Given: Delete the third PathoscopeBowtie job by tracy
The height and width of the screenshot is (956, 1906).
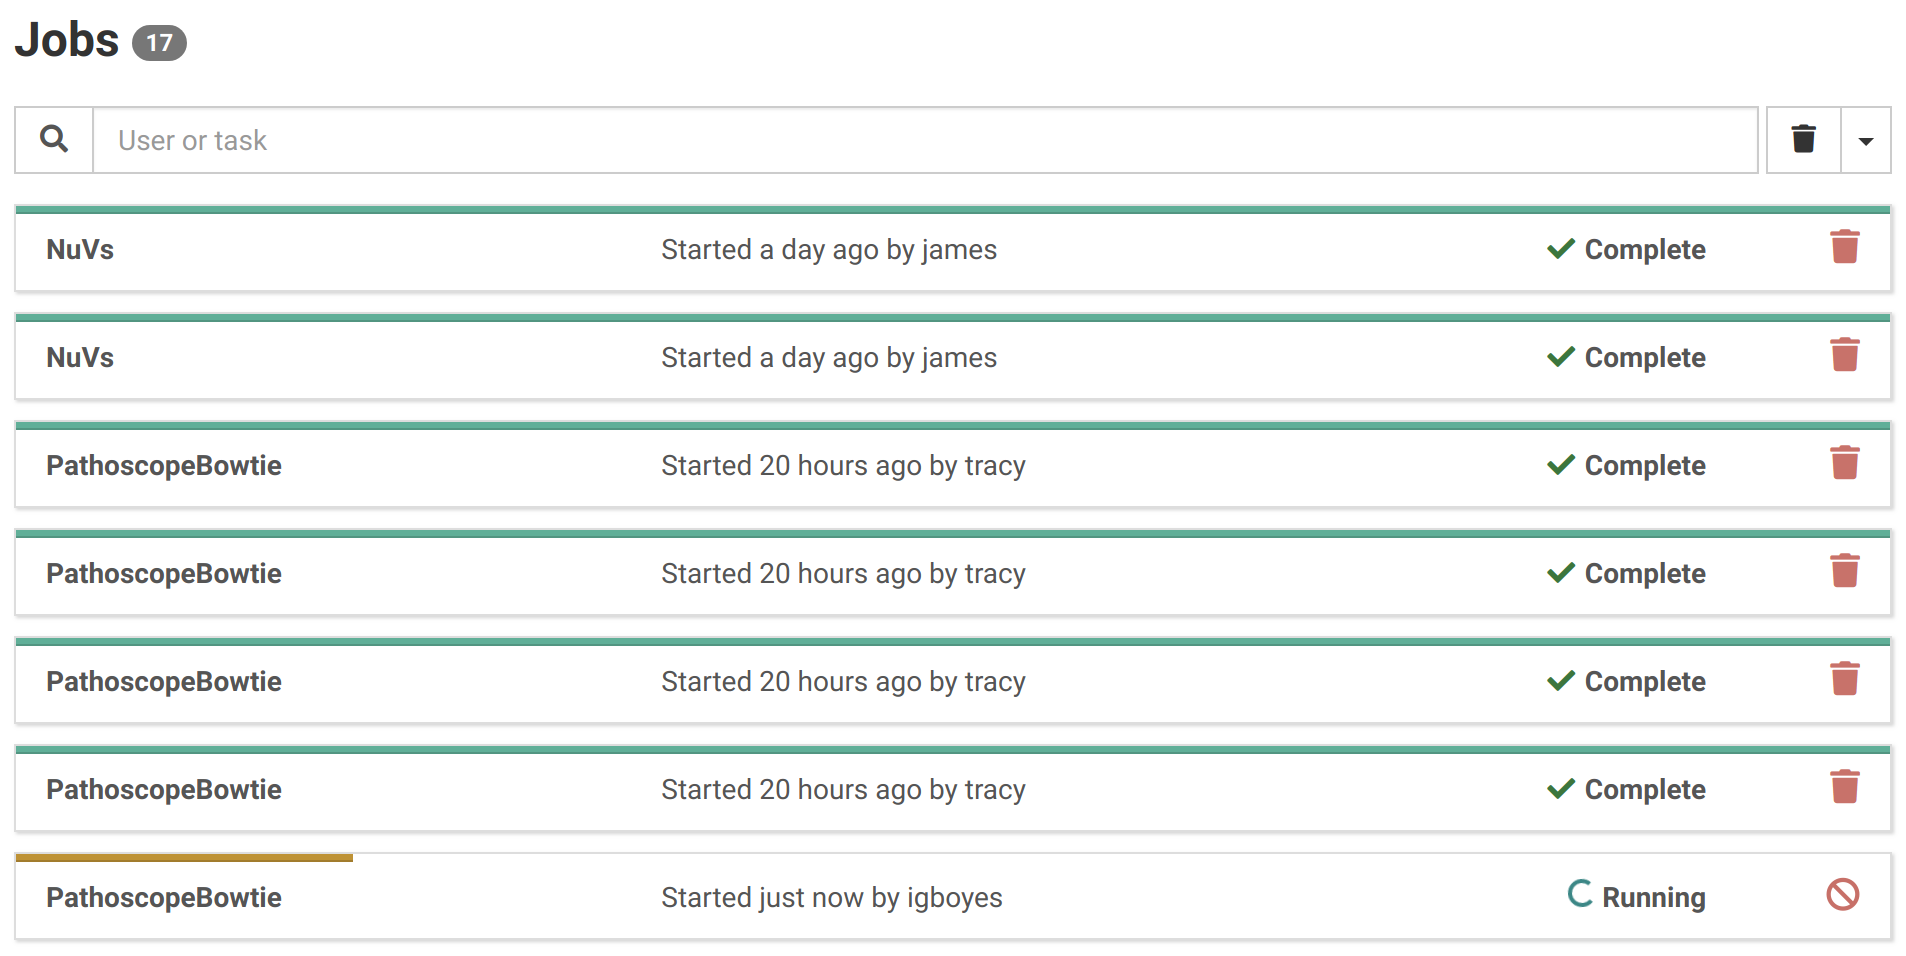Looking at the screenshot, I should (1844, 679).
